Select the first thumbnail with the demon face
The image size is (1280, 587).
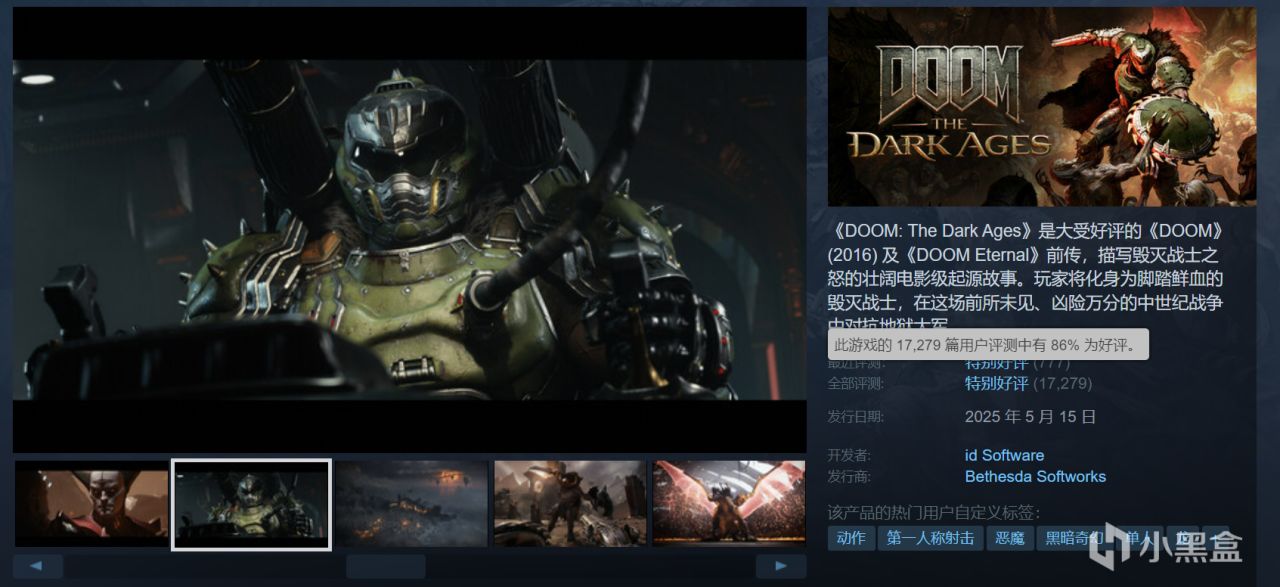91,503
